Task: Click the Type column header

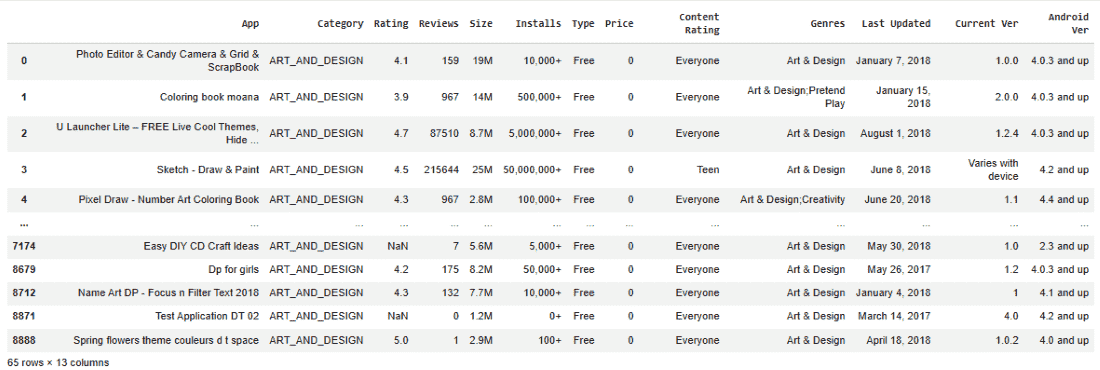Action: tap(583, 23)
